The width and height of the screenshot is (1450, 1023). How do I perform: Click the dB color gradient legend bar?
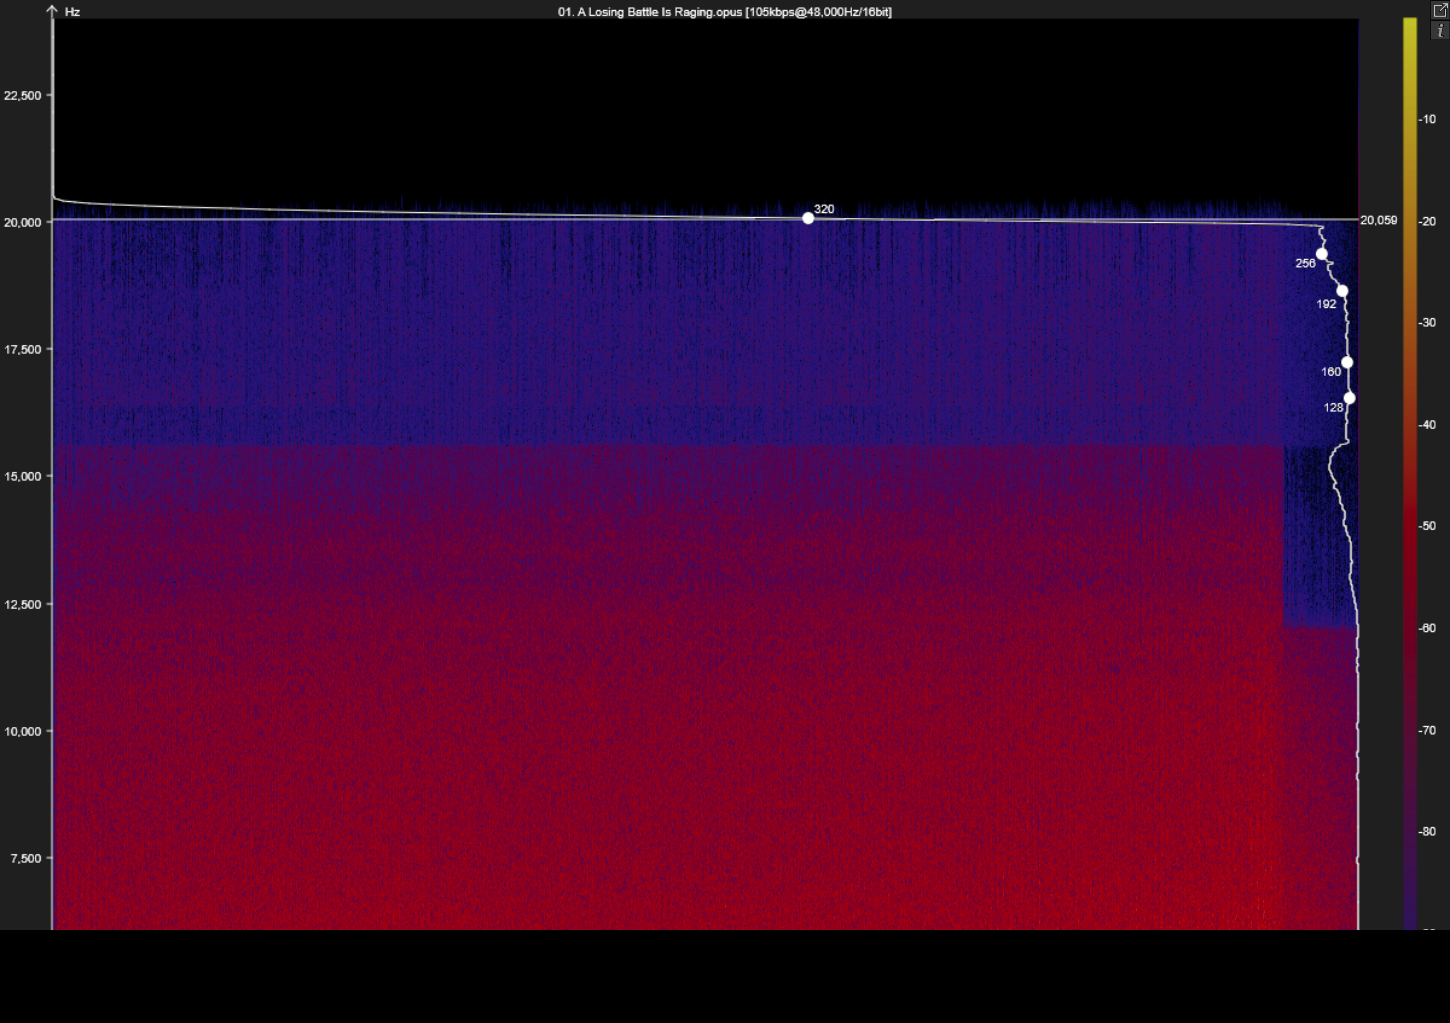click(x=1410, y=474)
